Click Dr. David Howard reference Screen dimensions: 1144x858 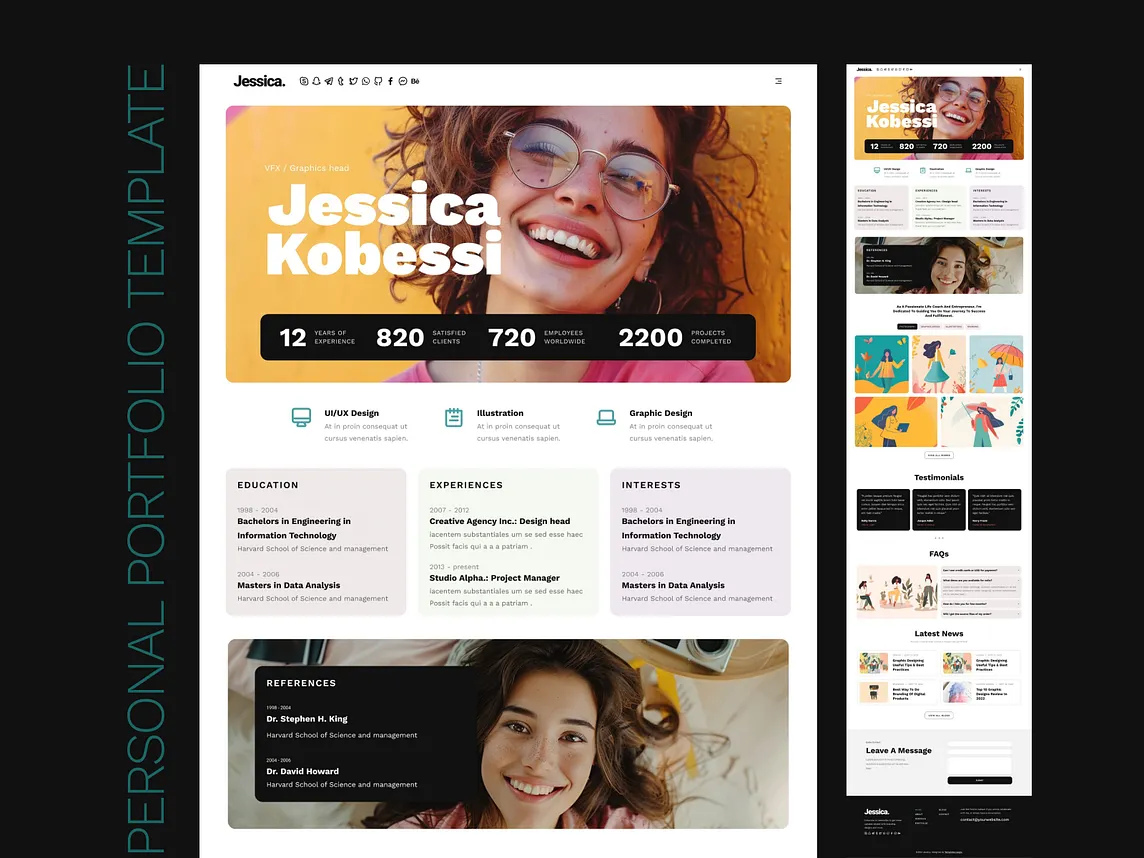coord(303,771)
